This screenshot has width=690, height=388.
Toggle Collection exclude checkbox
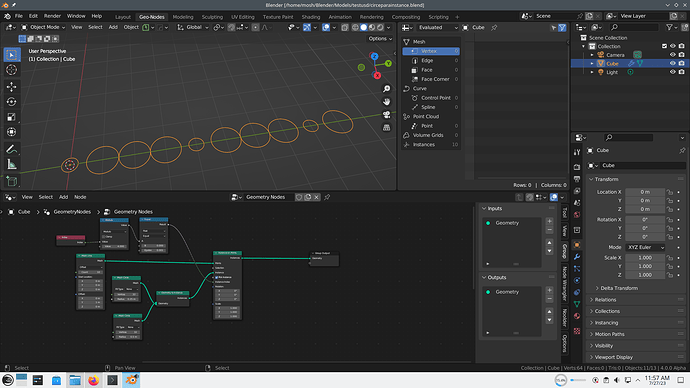[x=664, y=46]
